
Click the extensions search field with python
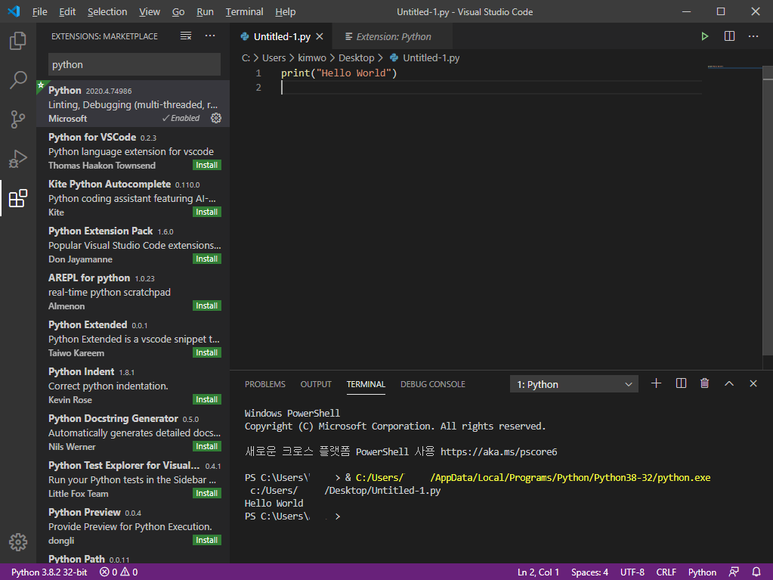point(134,65)
